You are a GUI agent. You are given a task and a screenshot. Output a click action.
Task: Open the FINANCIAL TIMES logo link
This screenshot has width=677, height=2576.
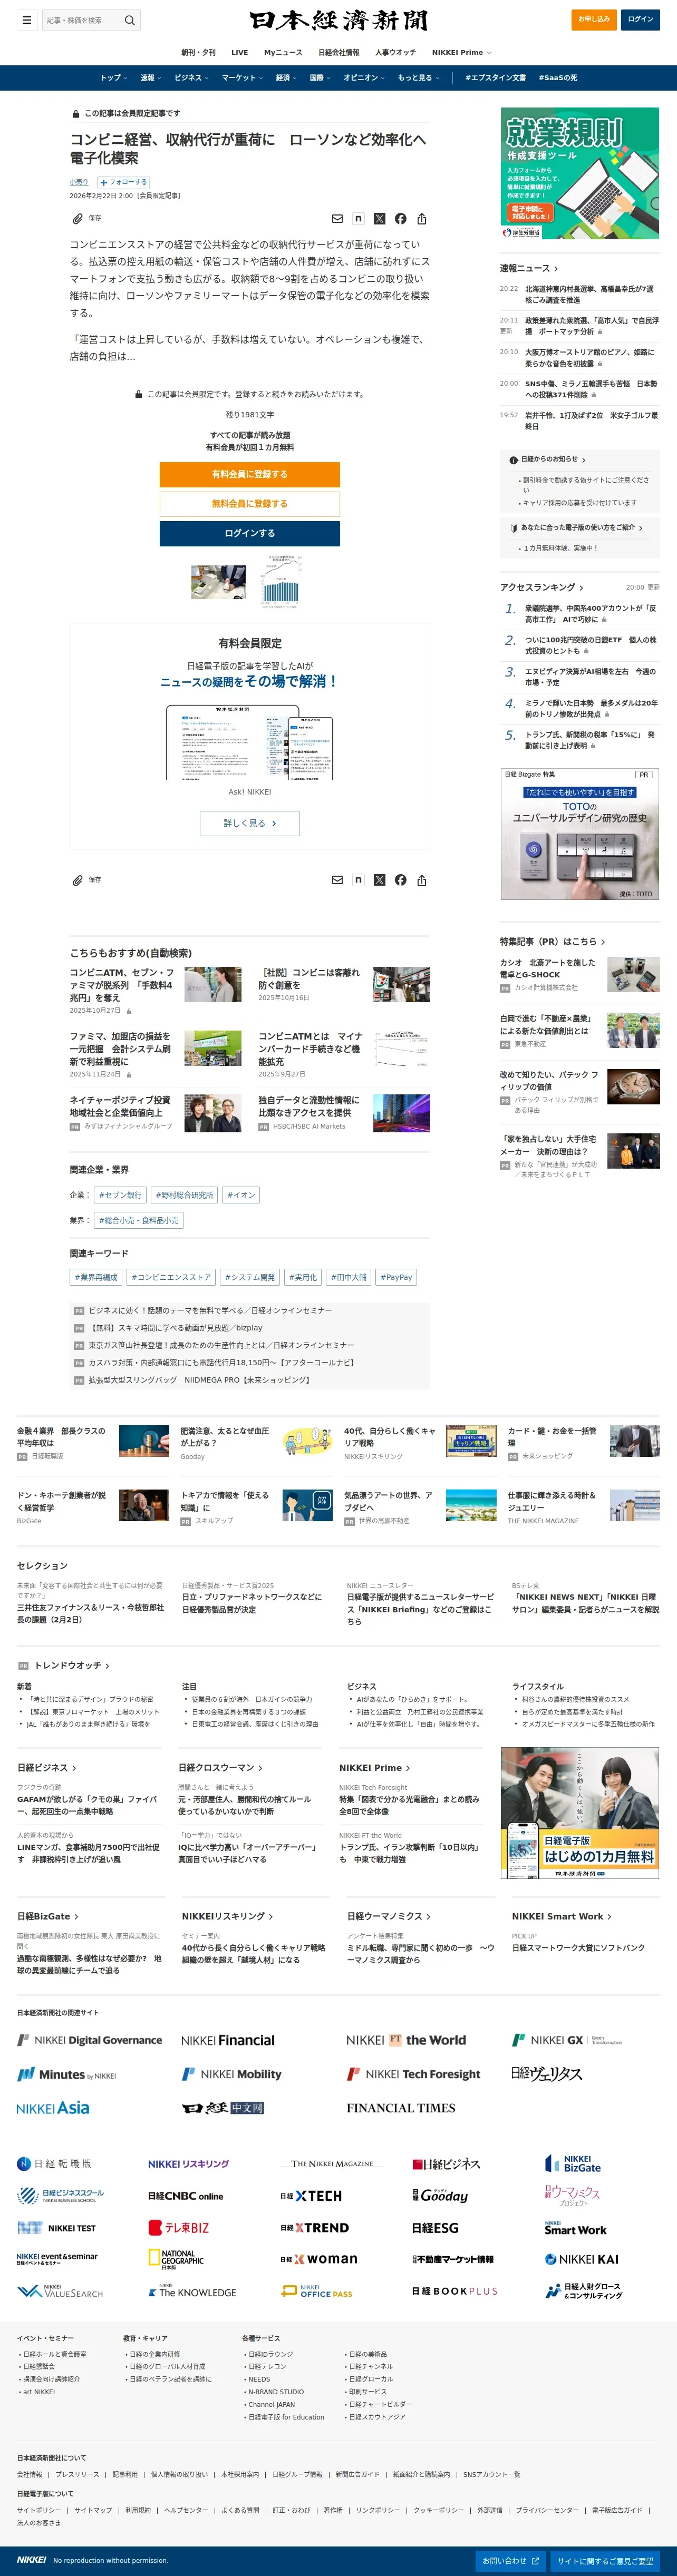[401, 2108]
